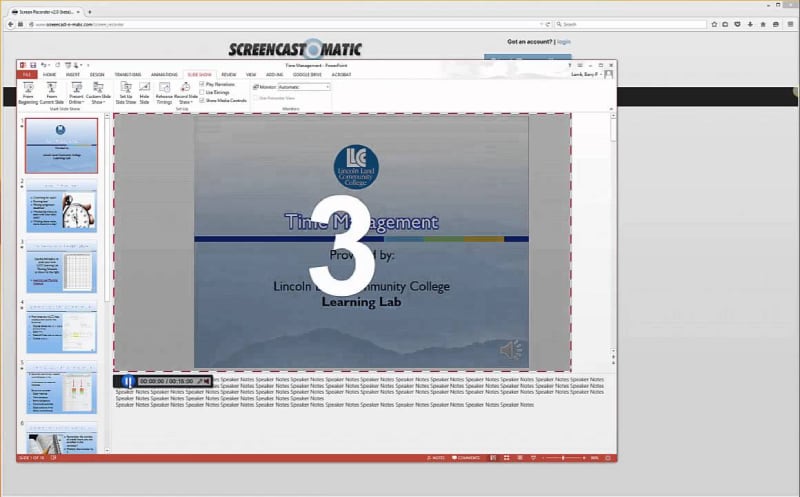This screenshot has height=497, width=800.
Task: Adjust the zoom slider in status bar
Action: tap(563, 458)
